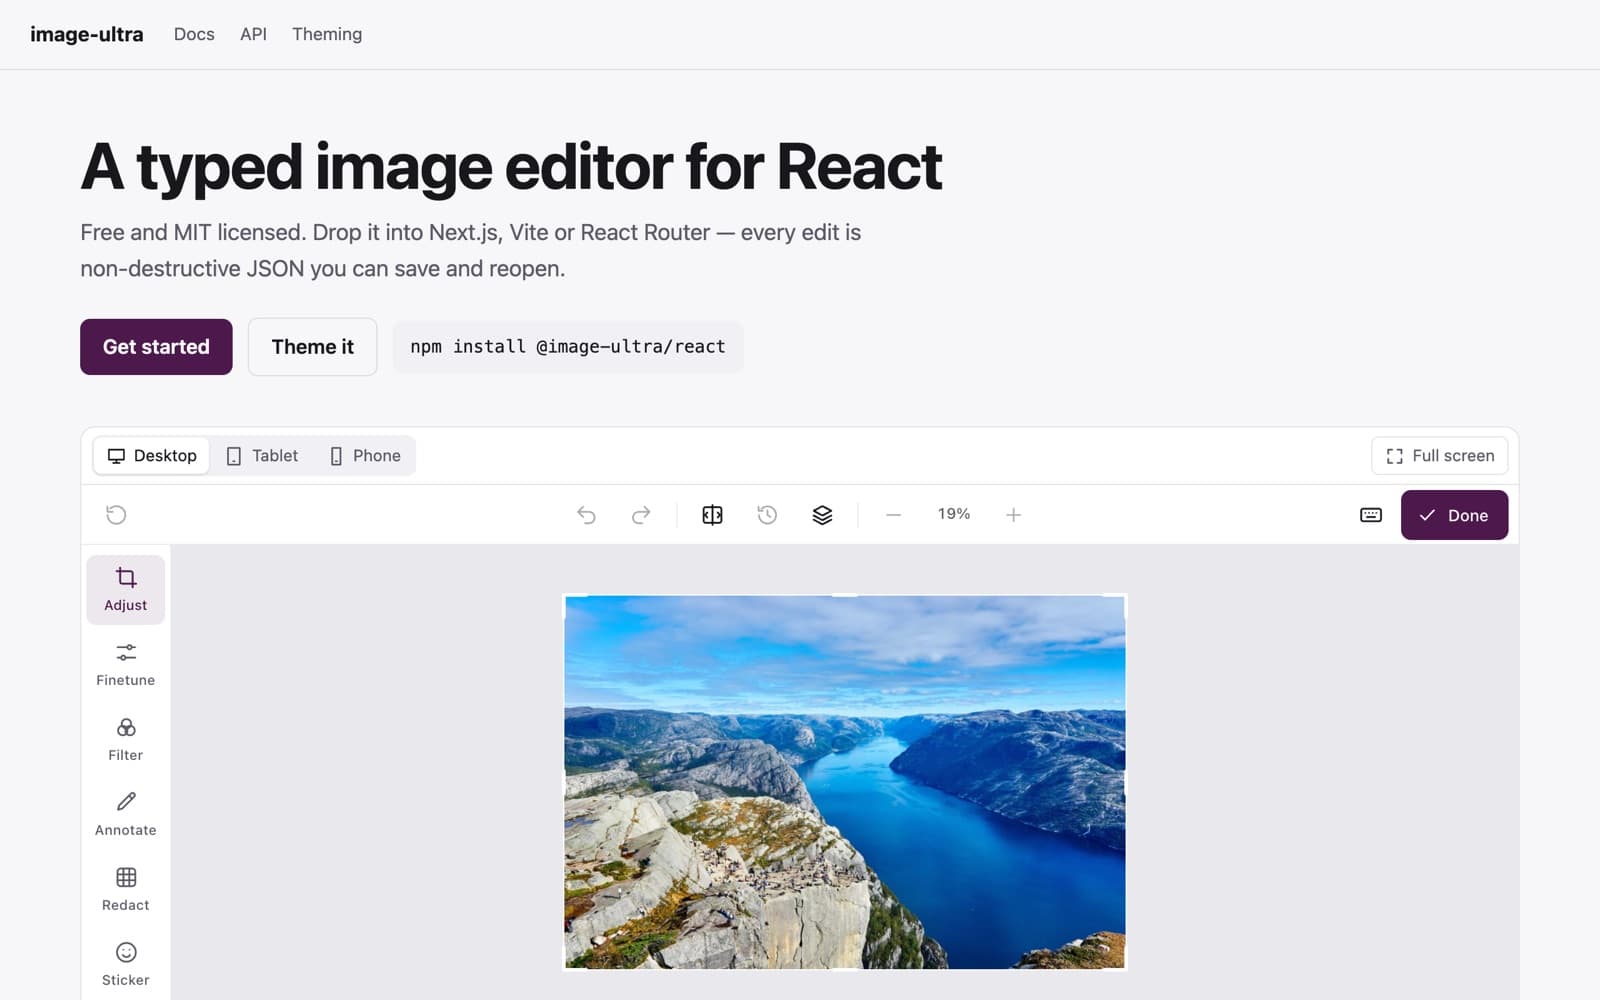Click the fjord landscape image on canvas
Viewport: 1600px width, 1000px height.
click(845, 782)
